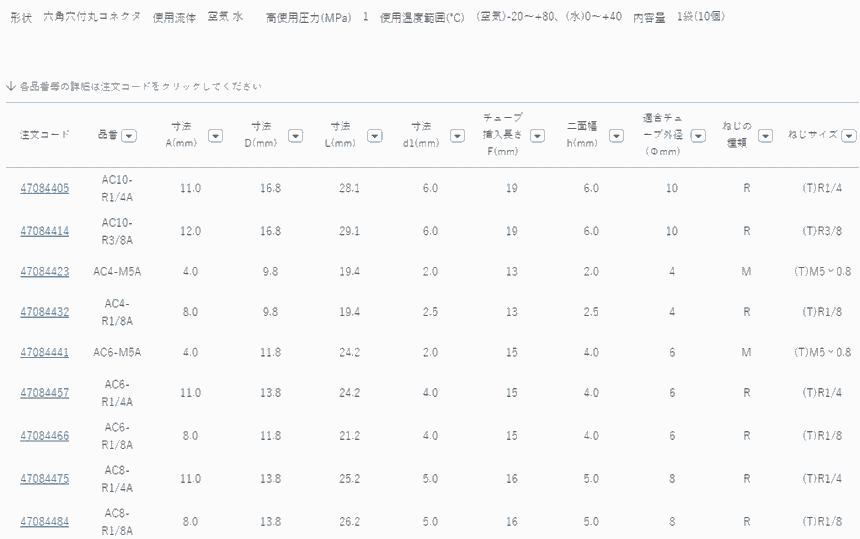Open the ねじの種類 filter dropdown
860x539 pixels.
coord(765,136)
